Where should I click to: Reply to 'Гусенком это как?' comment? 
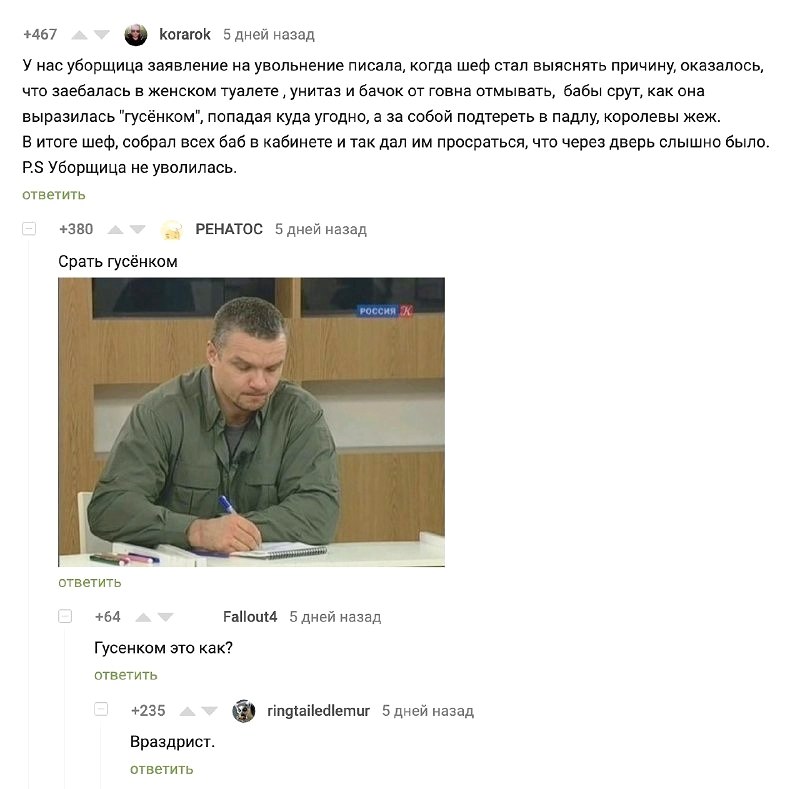click(126, 675)
